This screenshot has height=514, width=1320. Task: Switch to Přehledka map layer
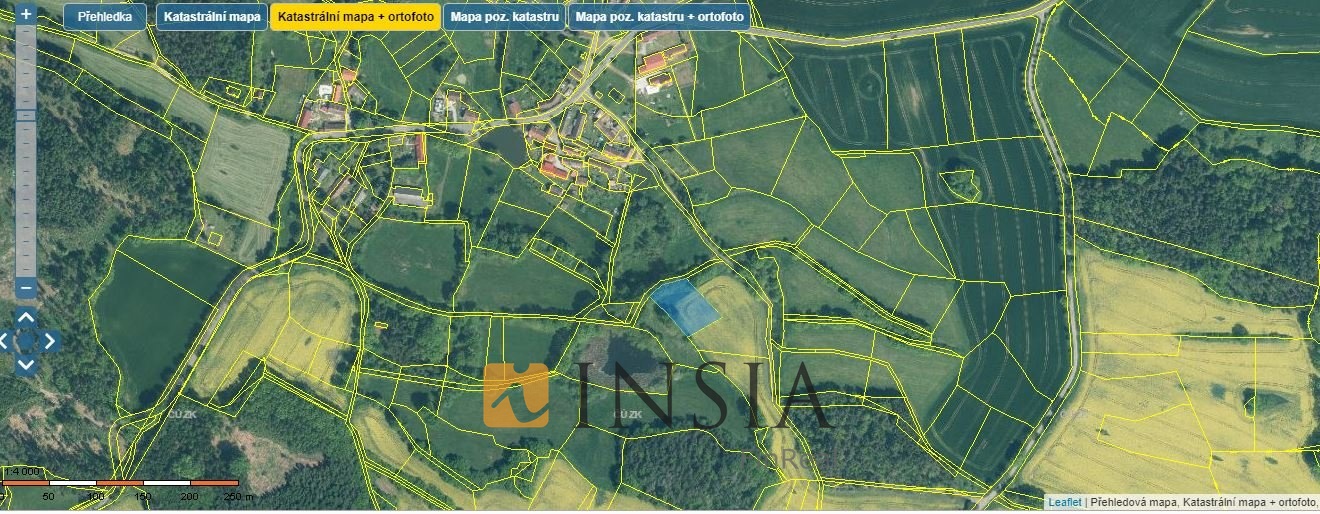point(104,17)
